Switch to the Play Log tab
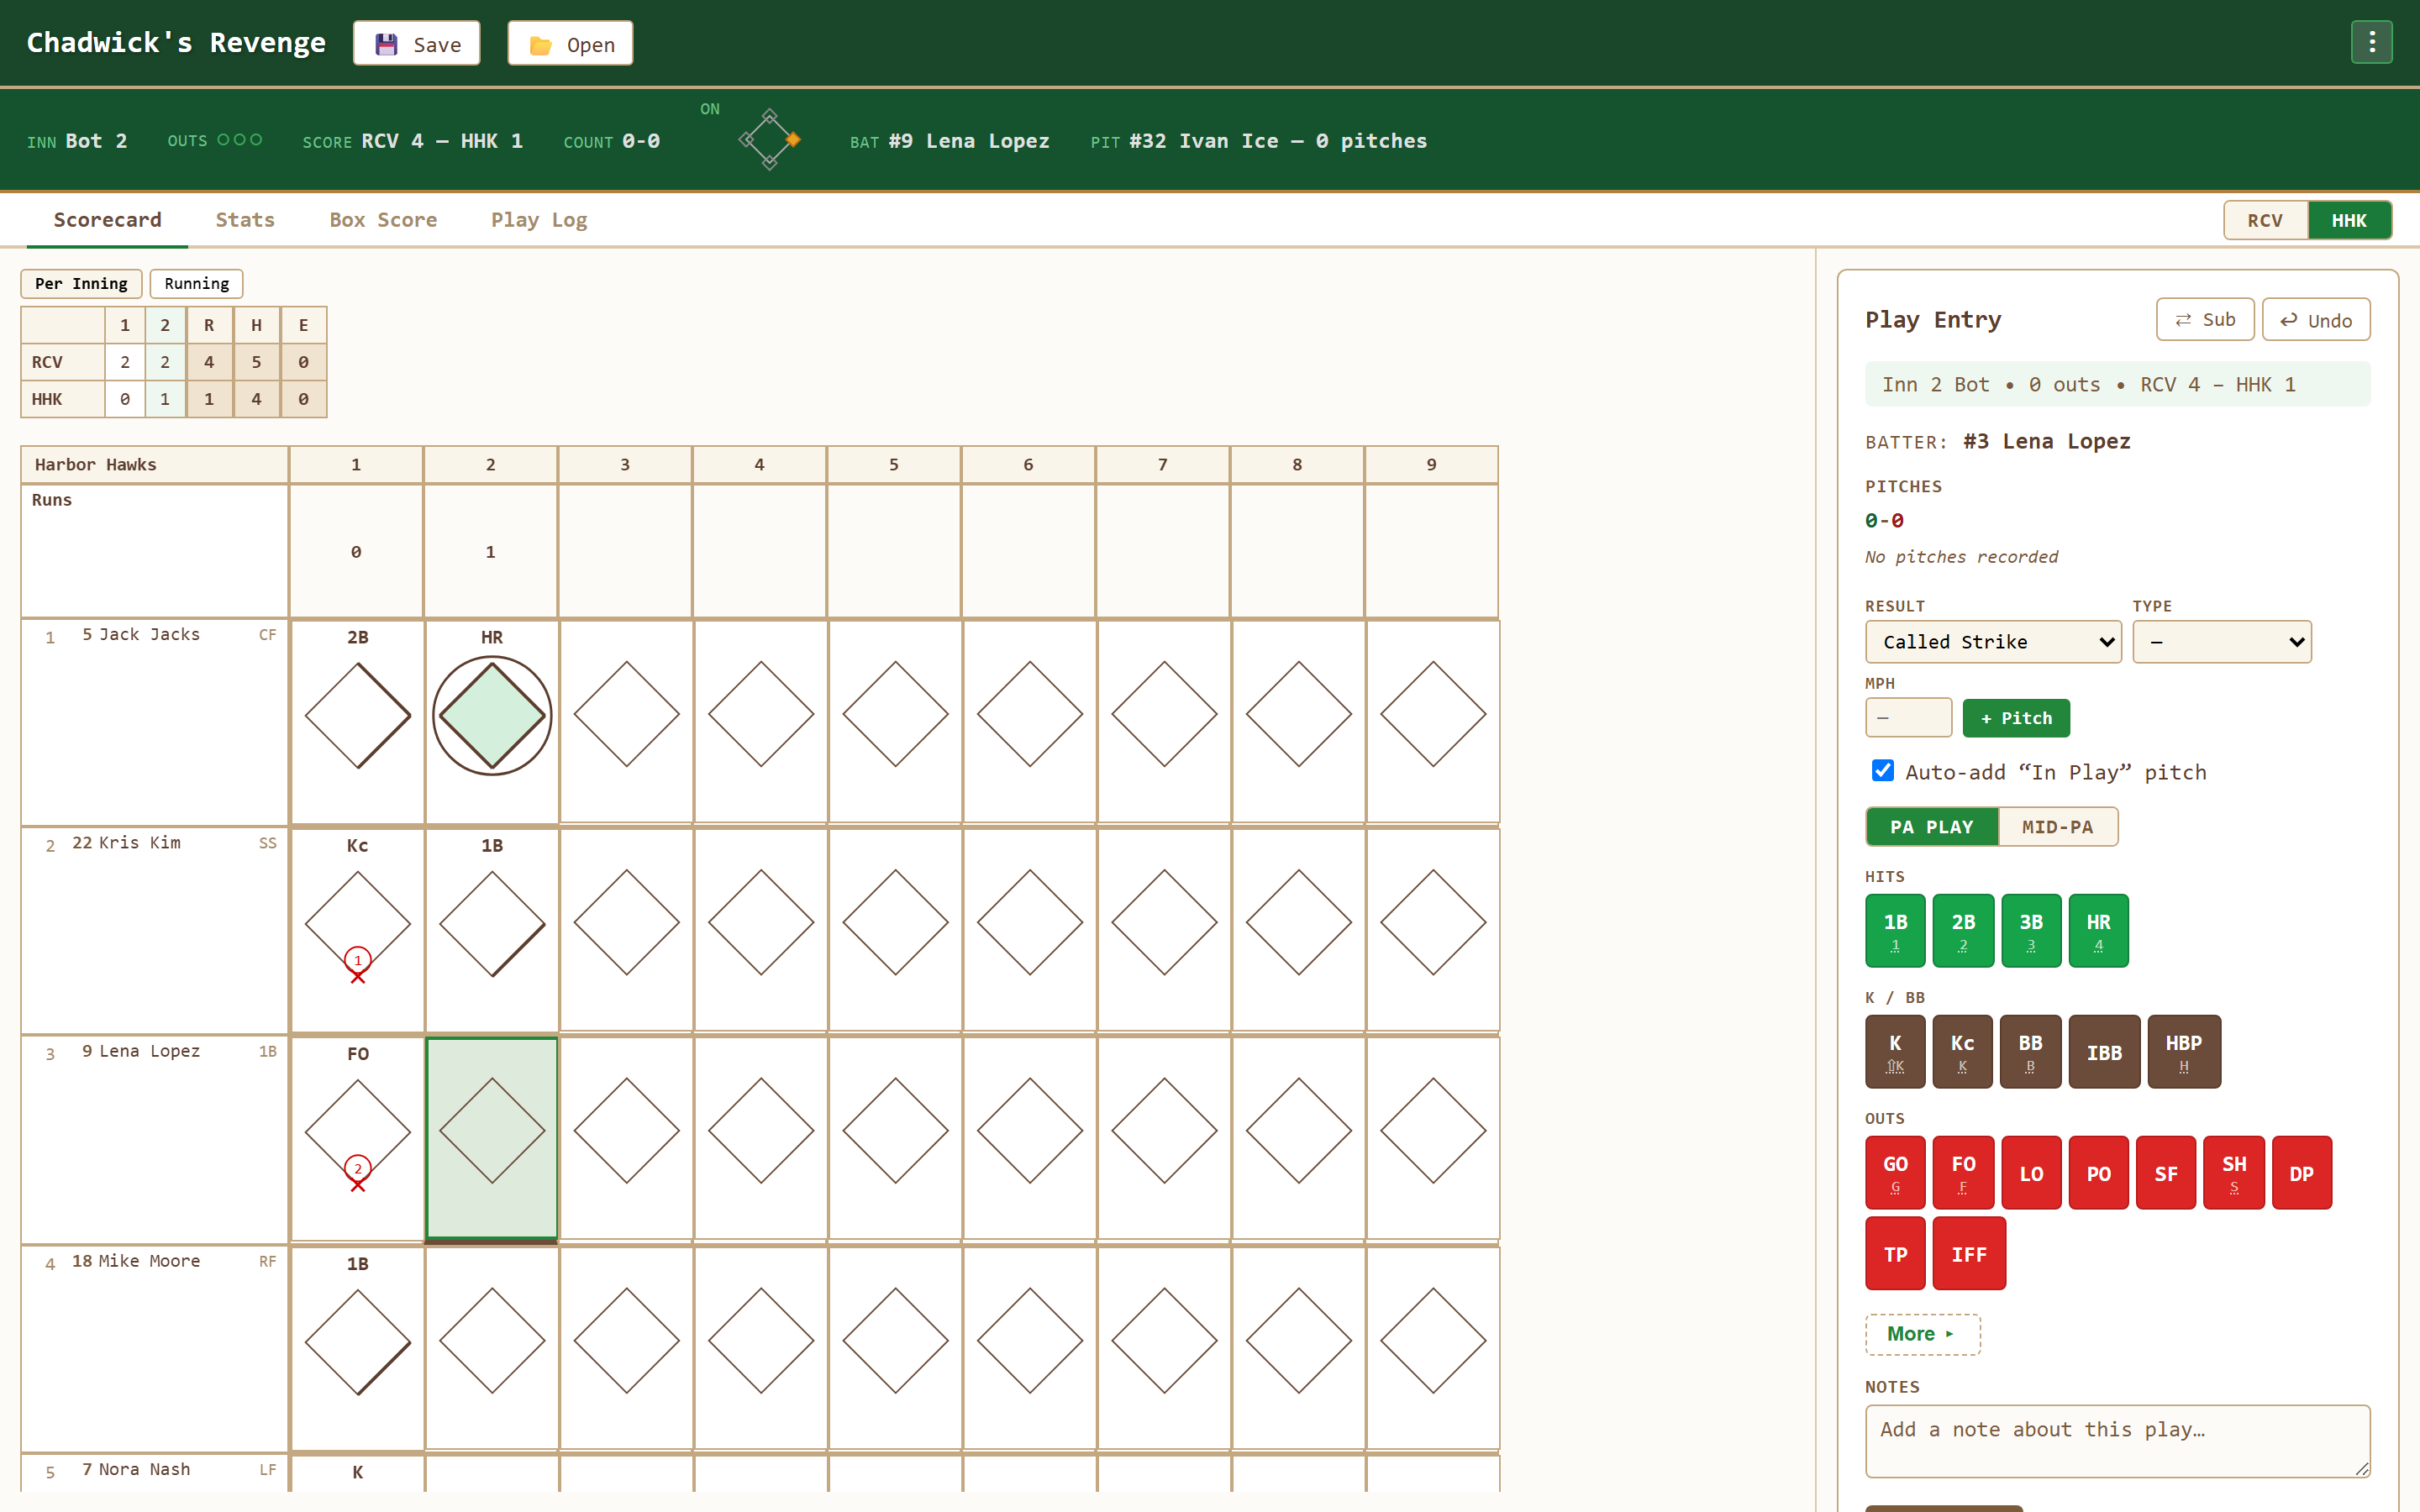This screenshot has height=1512, width=2420. pyautogui.click(x=539, y=219)
